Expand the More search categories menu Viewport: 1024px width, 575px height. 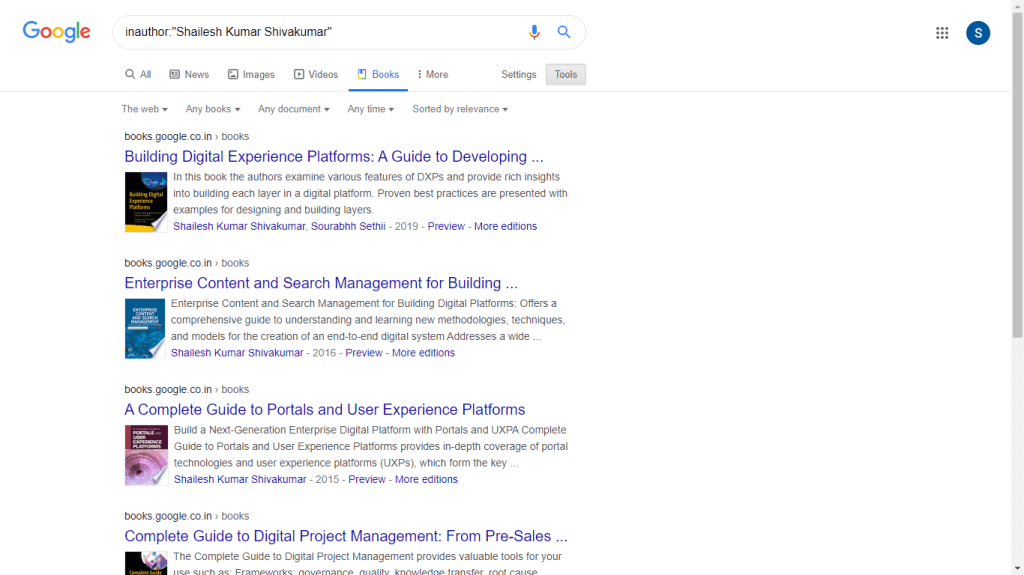433,75
